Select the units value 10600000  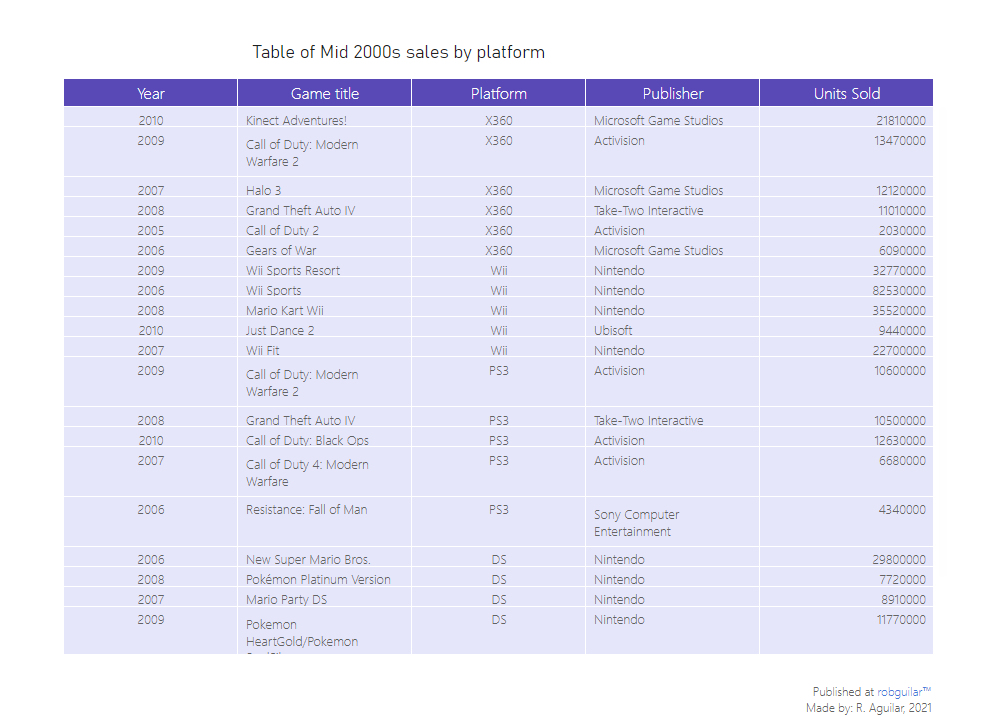pyautogui.click(x=900, y=371)
